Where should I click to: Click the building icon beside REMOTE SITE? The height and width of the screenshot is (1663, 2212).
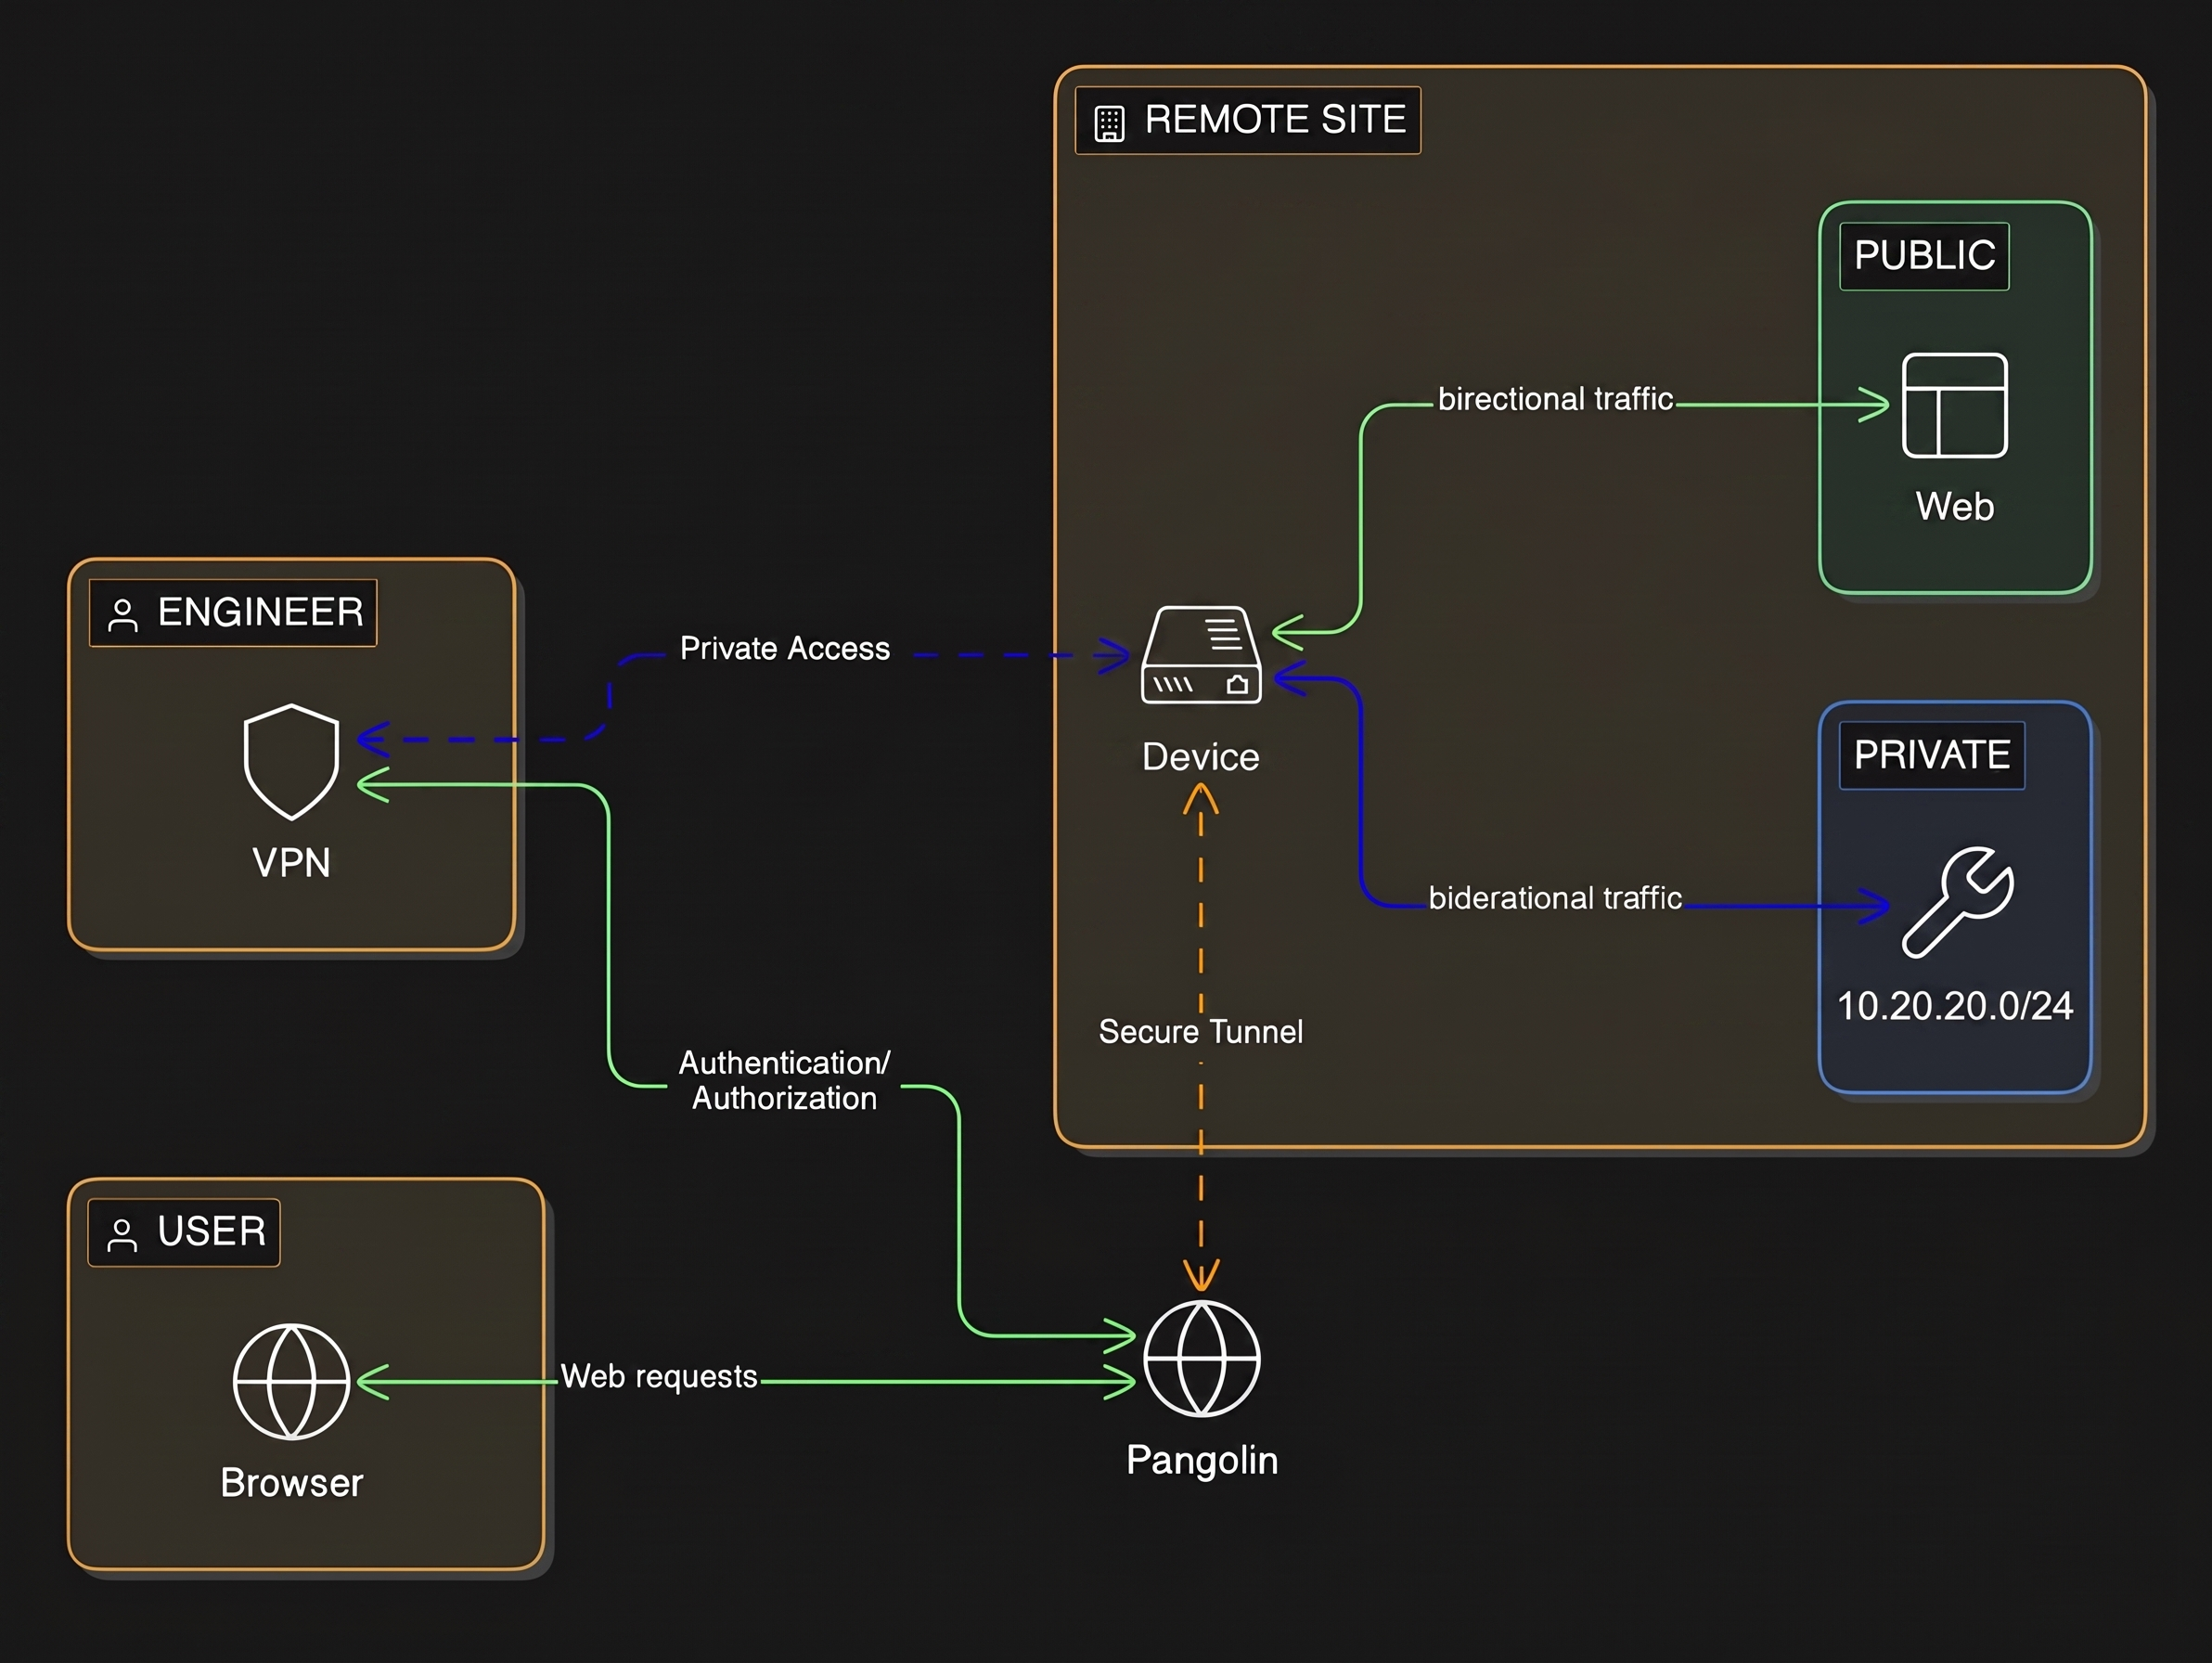point(1109,123)
